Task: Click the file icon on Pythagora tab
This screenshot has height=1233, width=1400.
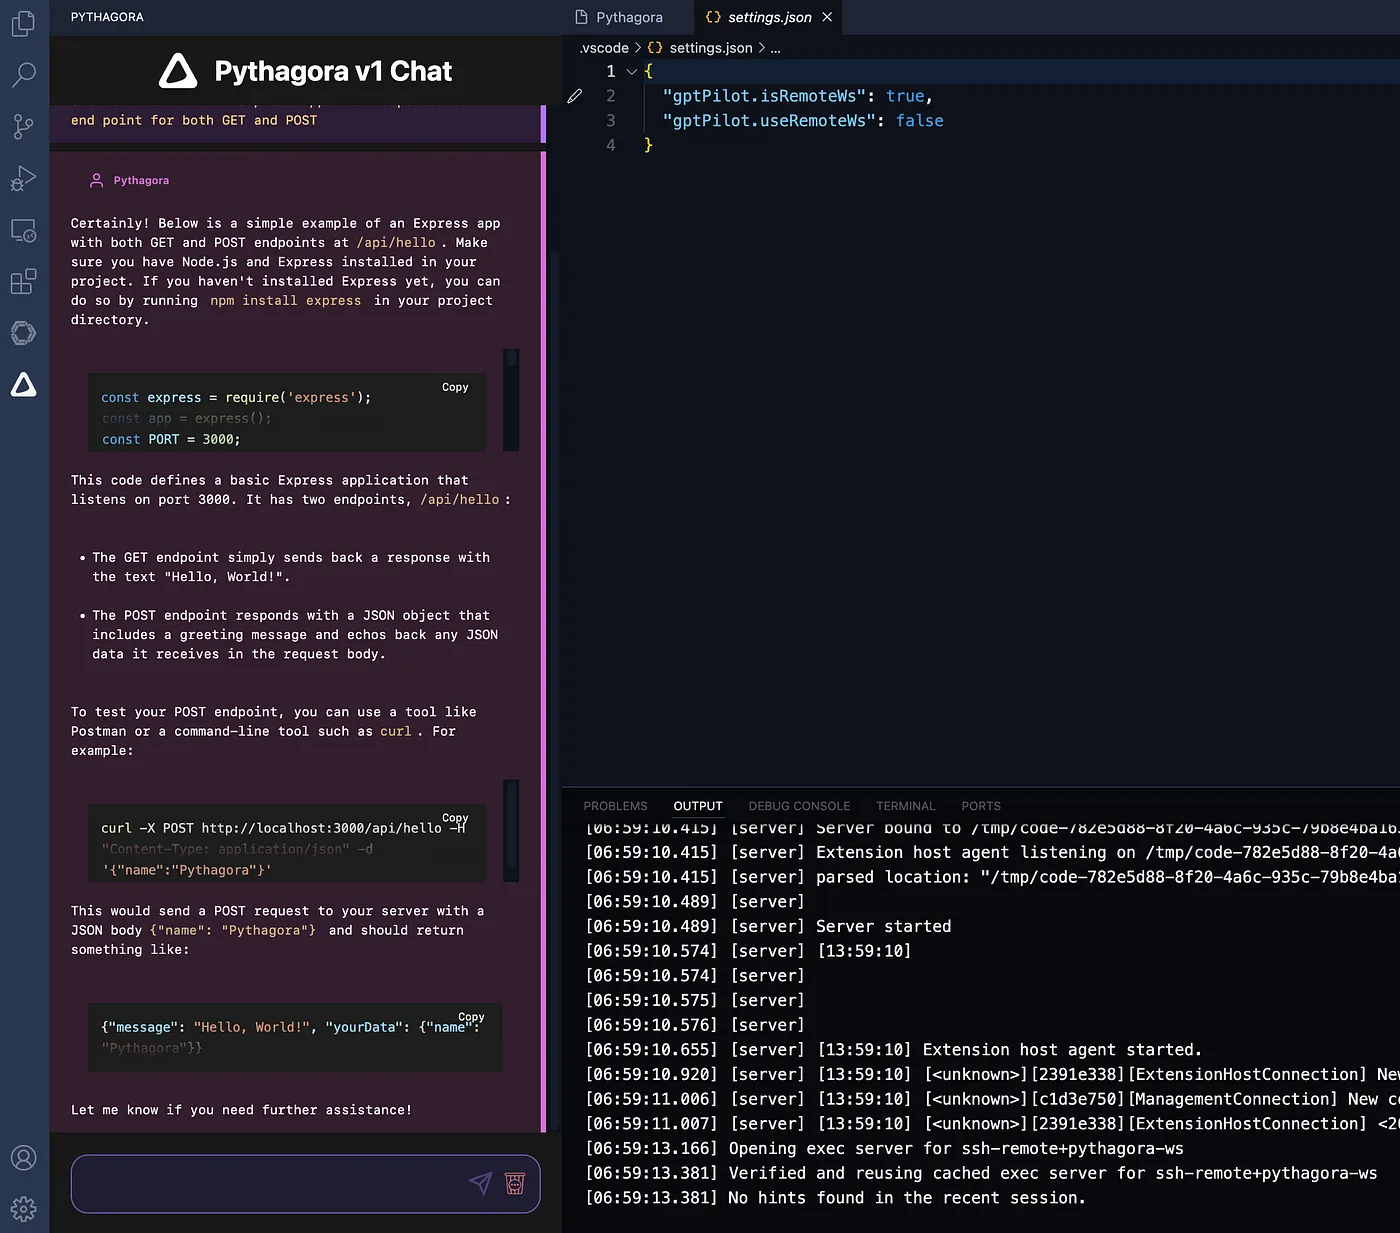Action: tap(581, 17)
